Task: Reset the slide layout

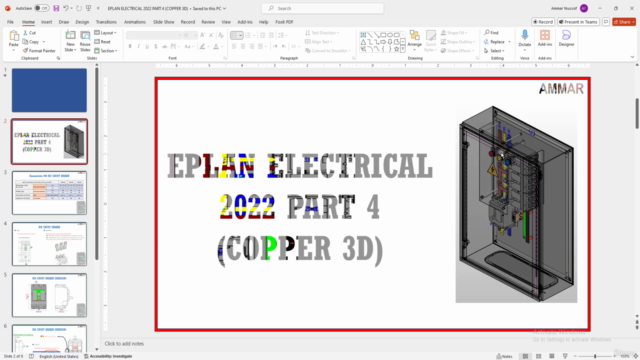Action: coord(102,42)
